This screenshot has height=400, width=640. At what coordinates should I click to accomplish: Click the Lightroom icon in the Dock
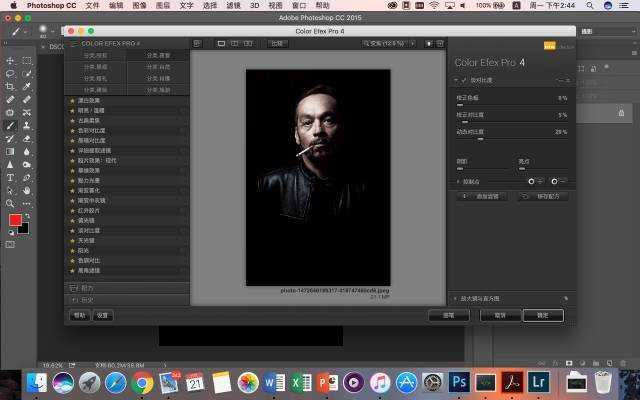coord(538,382)
